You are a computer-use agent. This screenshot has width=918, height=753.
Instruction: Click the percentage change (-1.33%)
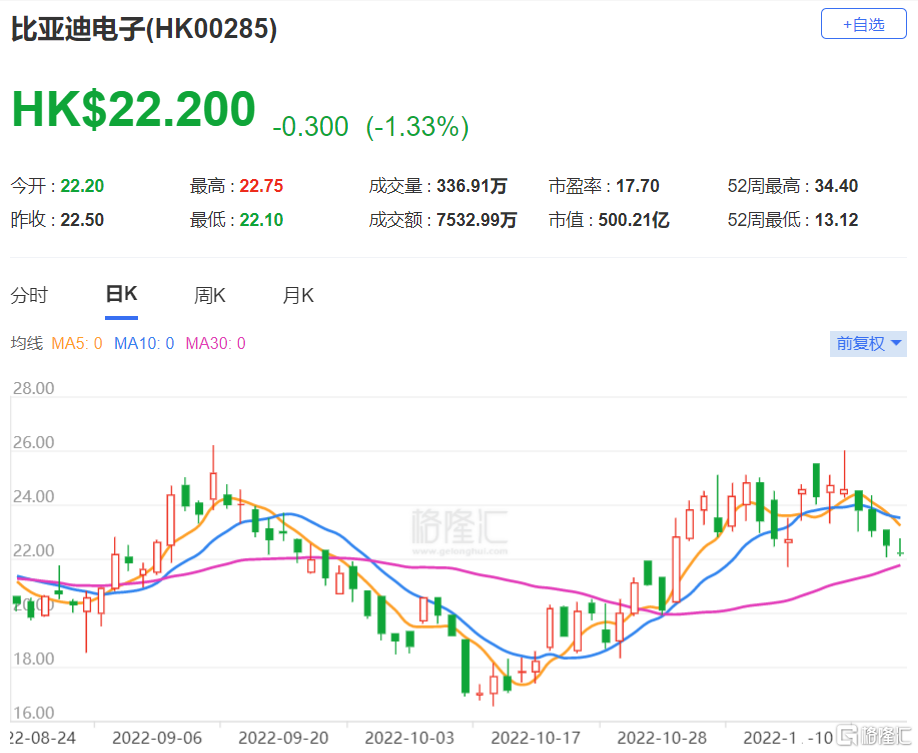click(417, 126)
